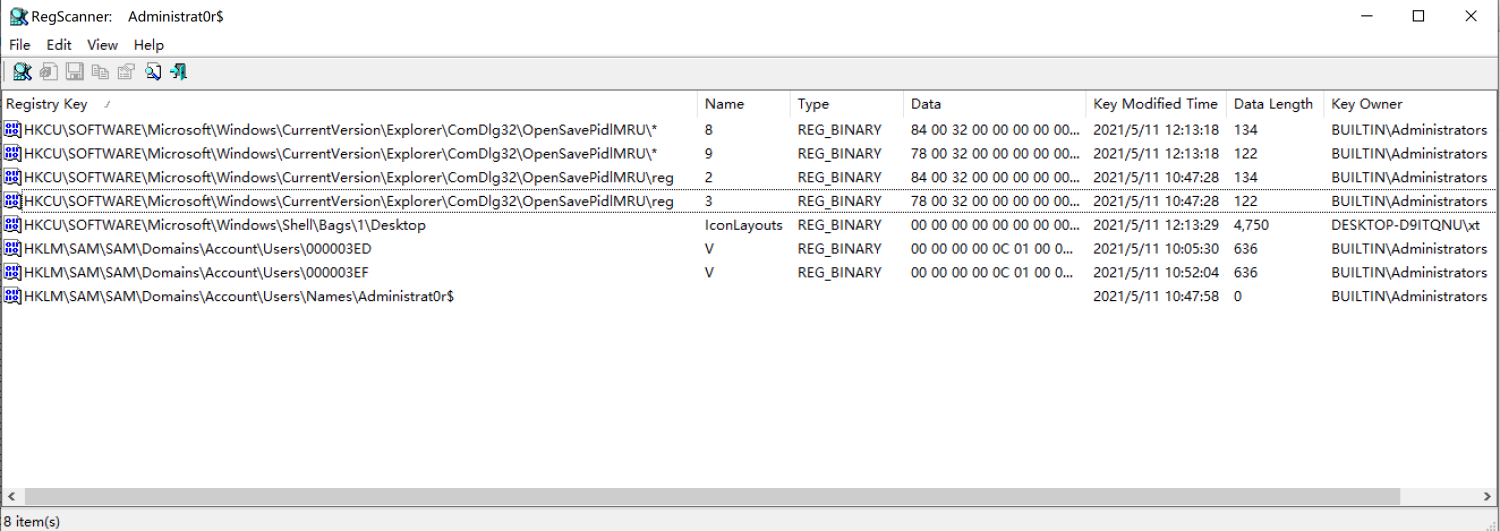Image resolution: width=1500 pixels, height=531 pixels.
Task: Click data length 0 in Administrat0r$ row
Action: [x=1238, y=296]
